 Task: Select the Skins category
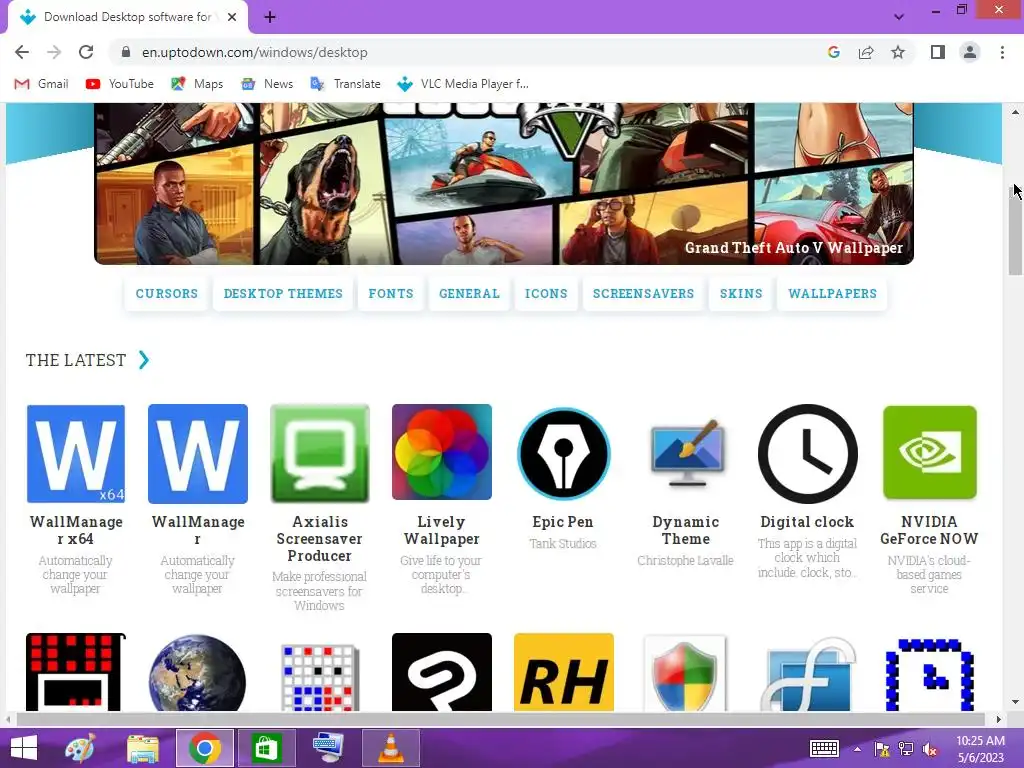pyautogui.click(x=741, y=294)
